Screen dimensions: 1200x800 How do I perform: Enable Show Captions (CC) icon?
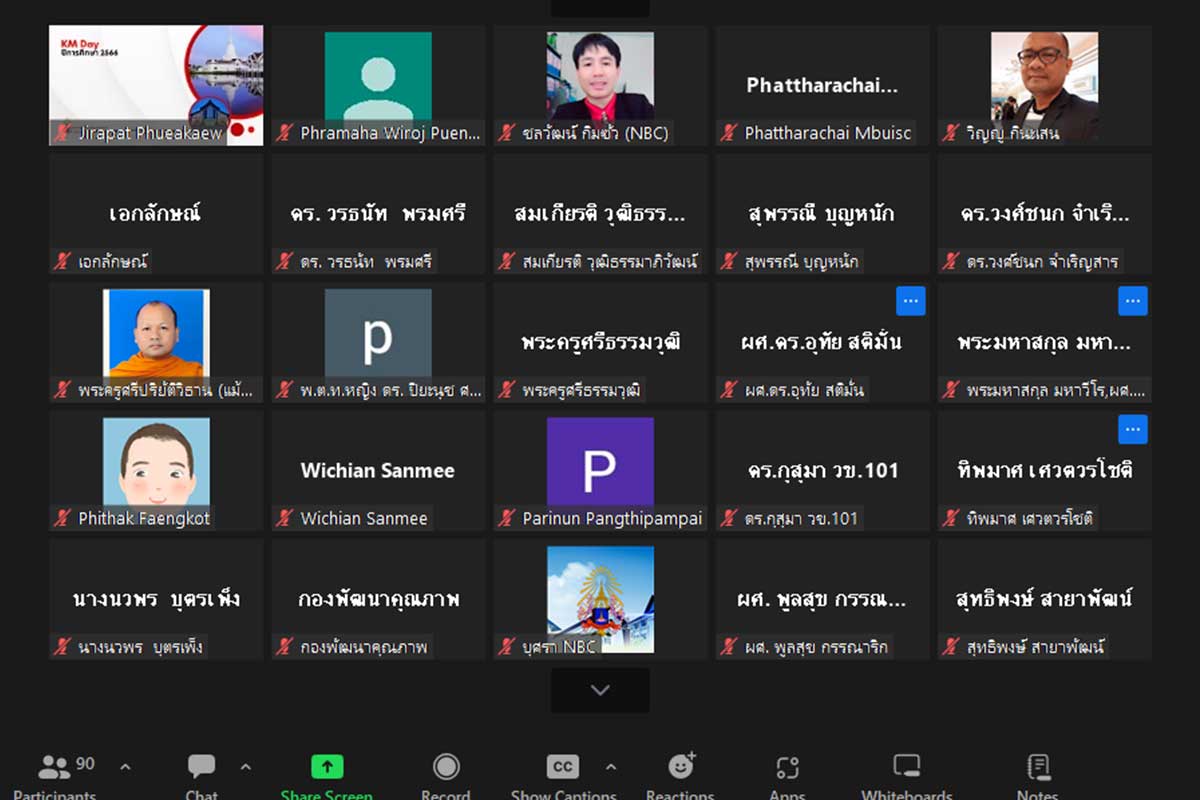click(x=562, y=768)
